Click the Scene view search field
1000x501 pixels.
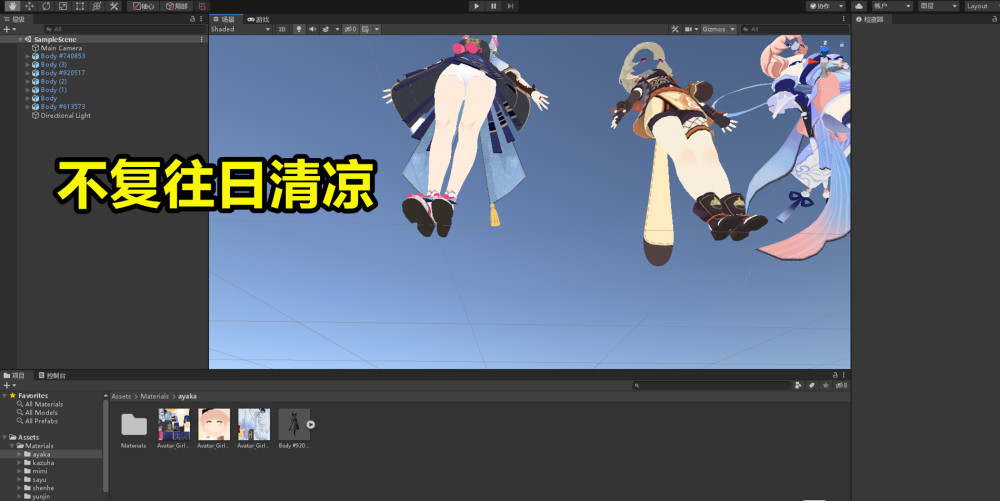(x=794, y=29)
